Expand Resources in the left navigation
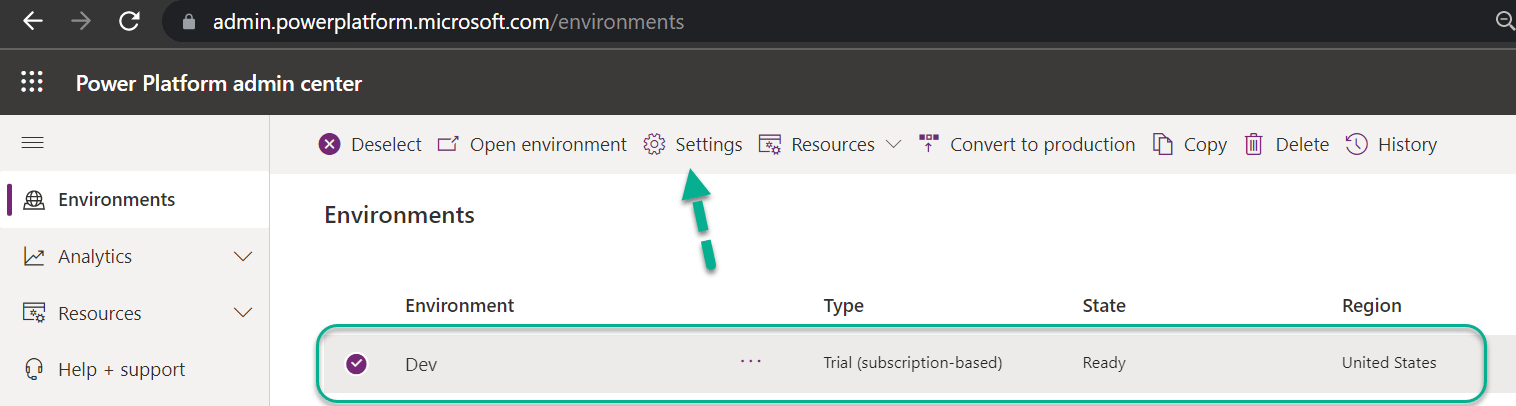 click(x=242, y=314)
